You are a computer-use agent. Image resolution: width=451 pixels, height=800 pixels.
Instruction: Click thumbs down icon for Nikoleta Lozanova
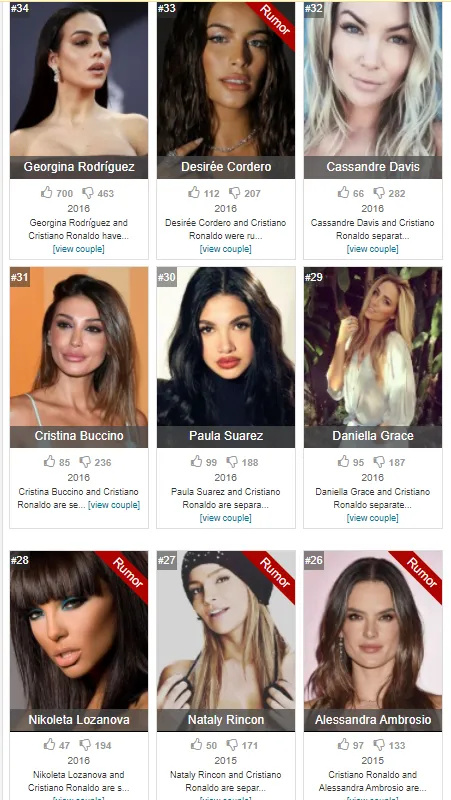pos(85,745)
